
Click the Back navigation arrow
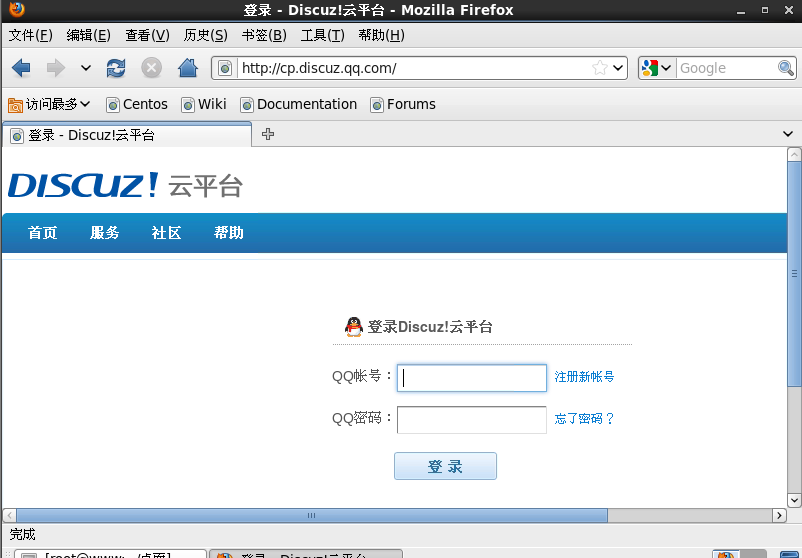[x=21, y=68]
